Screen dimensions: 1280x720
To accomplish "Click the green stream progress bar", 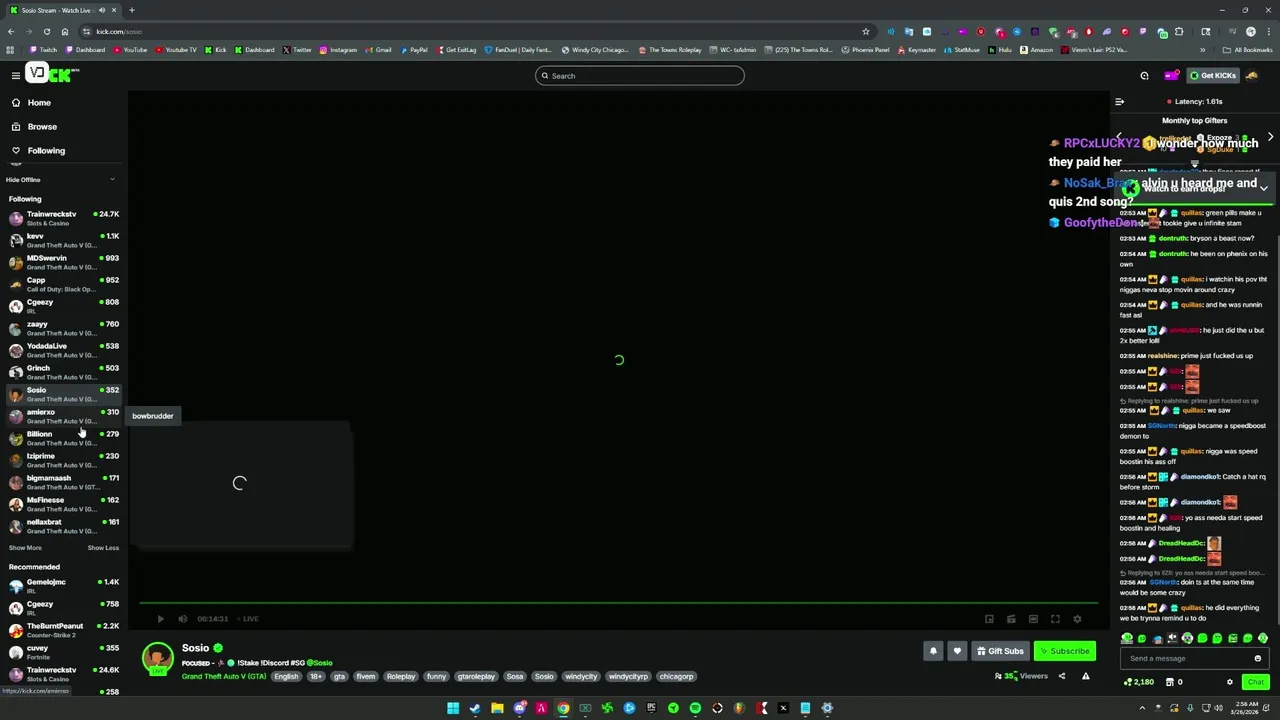I will click(x=619, y=603).
